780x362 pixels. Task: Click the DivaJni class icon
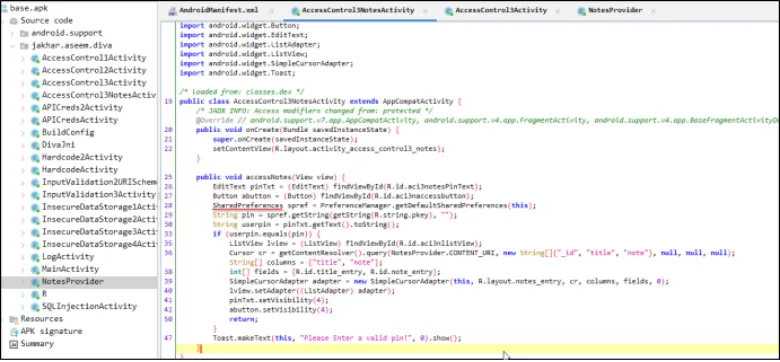pos(35,145)
